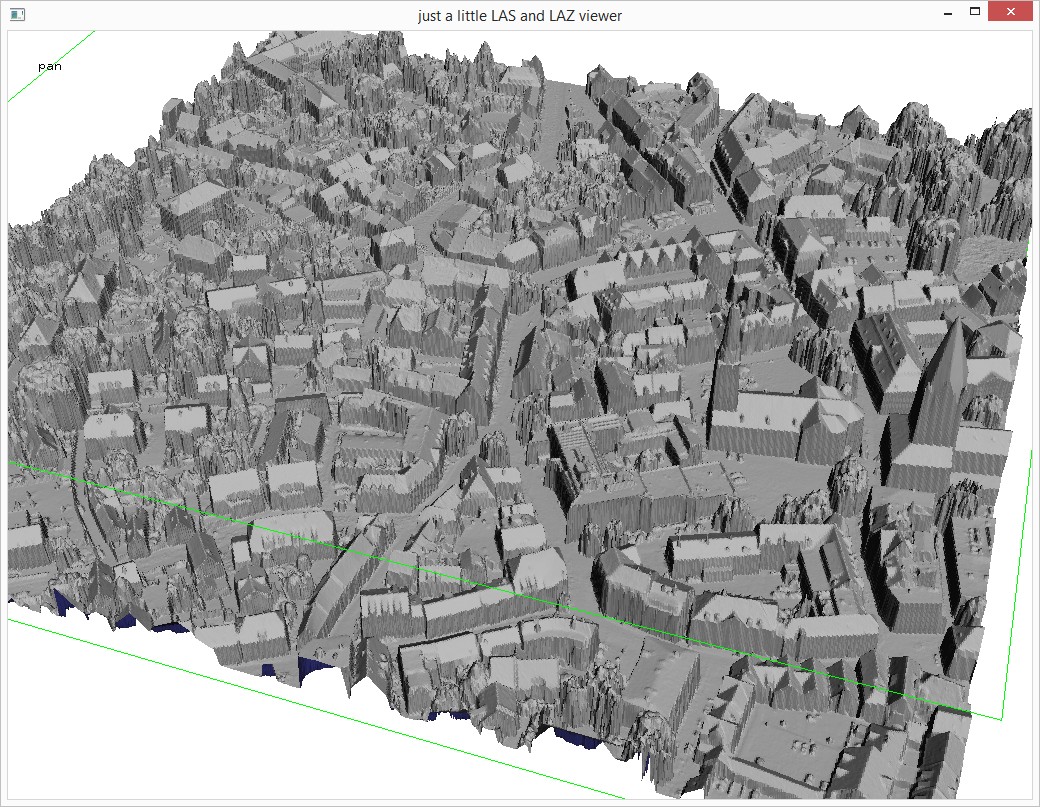1040x807 pixels.
Task: Maximize the LAS and LAZ viewer window
Action: click(975, 12)
